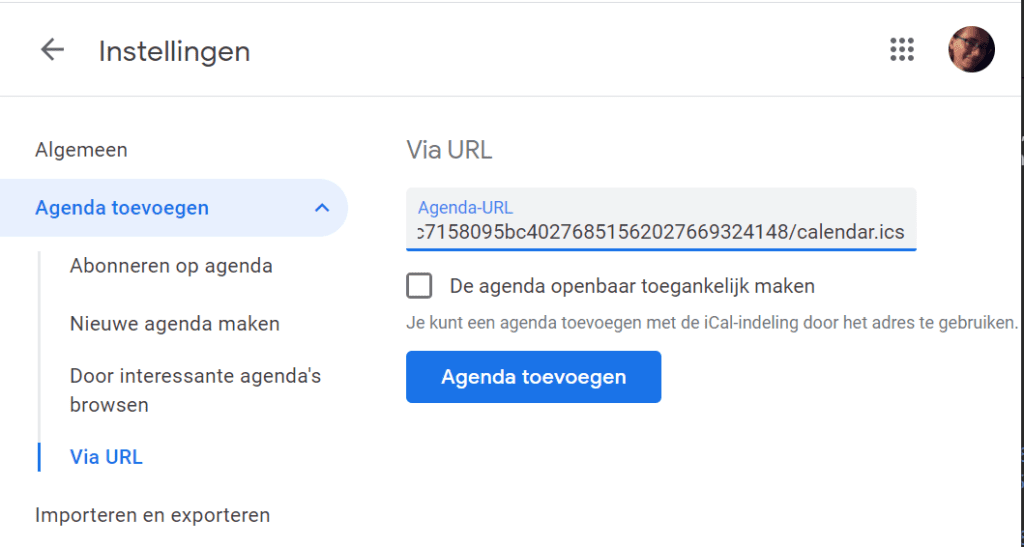Click the Instellingen page title
1024x547 pixels.
coord(174,52)
